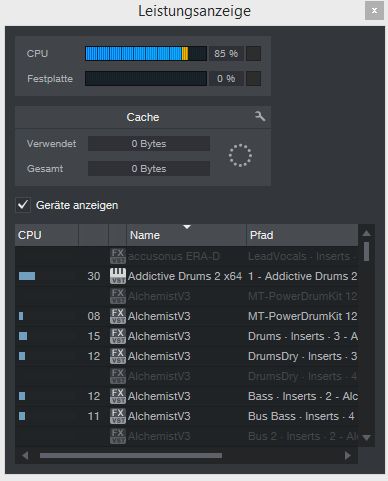Click the horizontal scroll left arrow
Screen dimensions: 388x481
[25, 455]
